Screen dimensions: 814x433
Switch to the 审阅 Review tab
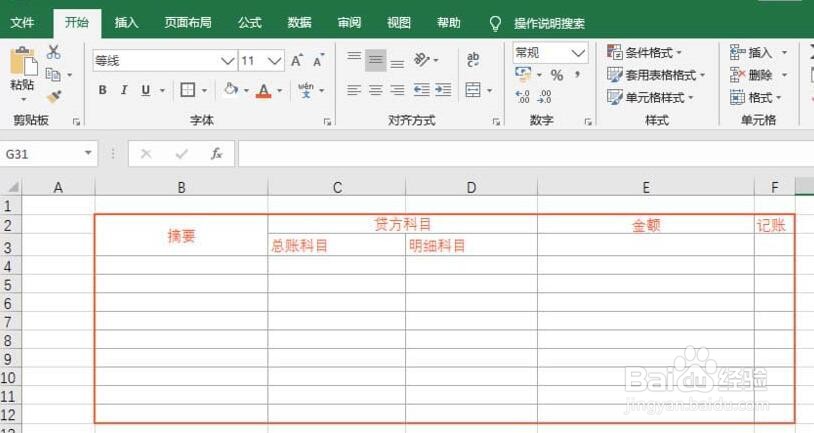(349, 23)
